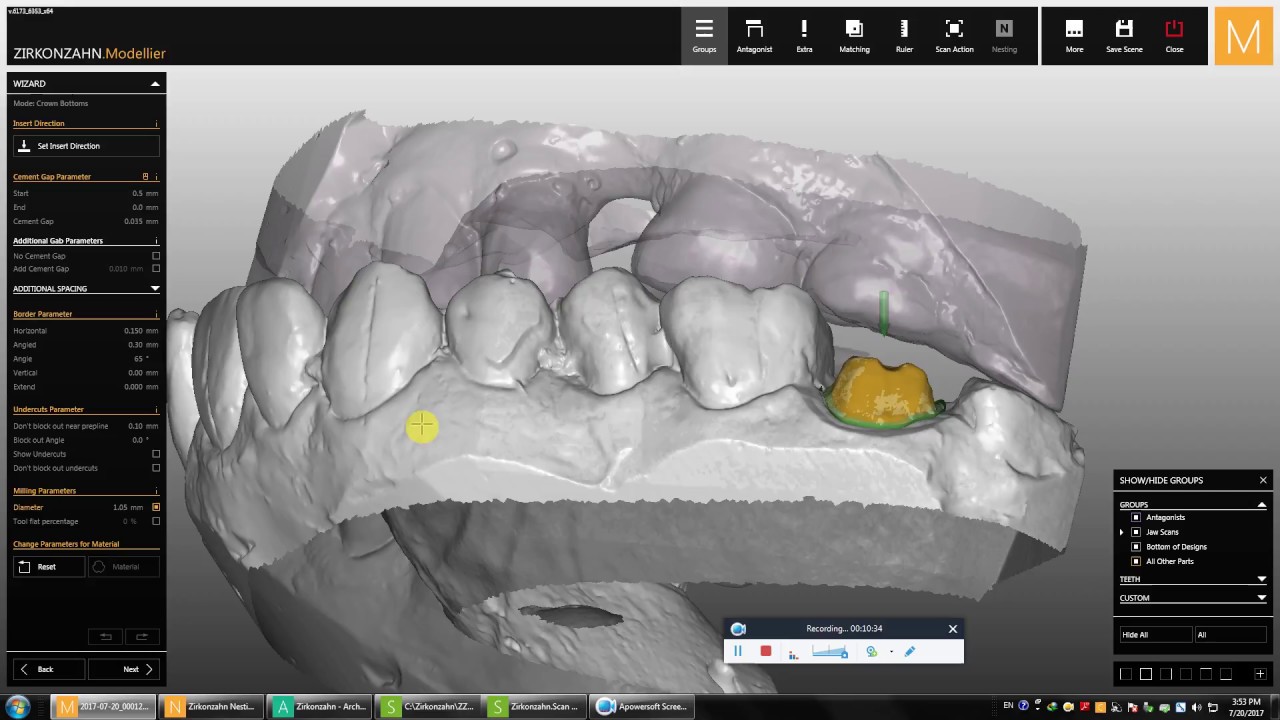This screenshot has height=720, width=1280.
Task: Show Additional Gab Parameters info icon
Action: coord(156,241)
